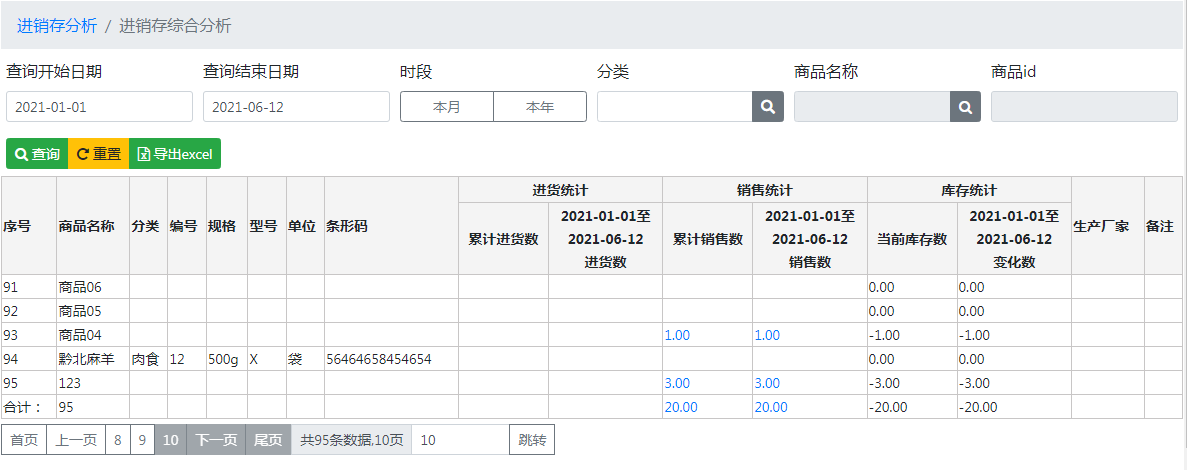Open row 123 period sales 3.00 link
The image size is (1187, 470).
767,383
